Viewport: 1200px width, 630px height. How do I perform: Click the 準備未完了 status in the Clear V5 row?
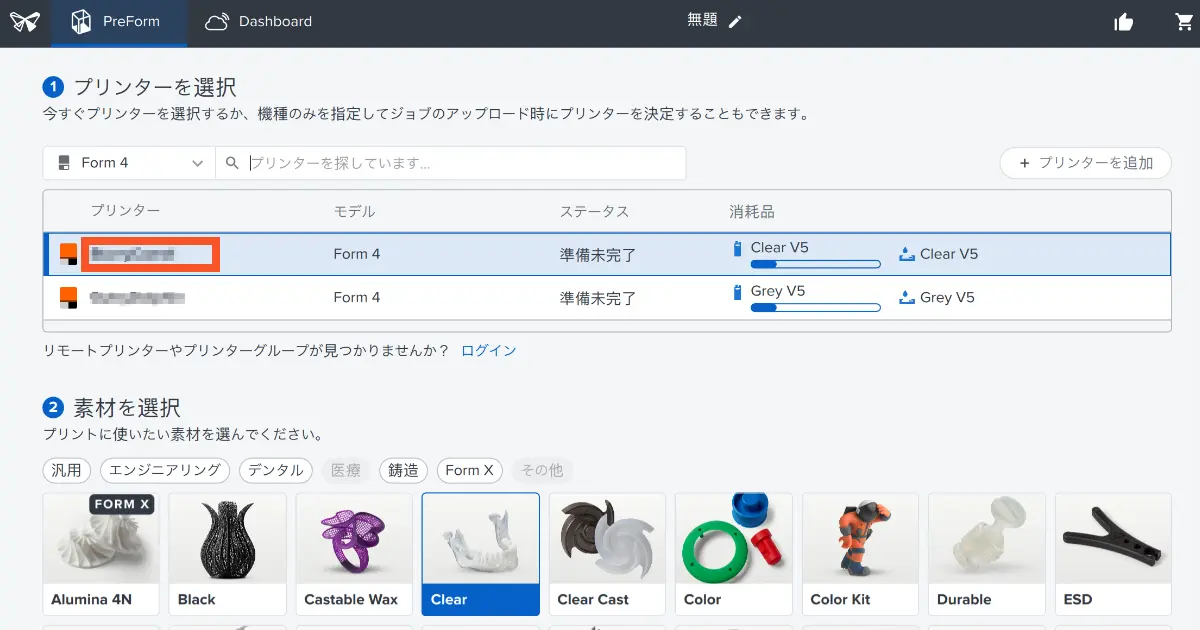[598, 255]
